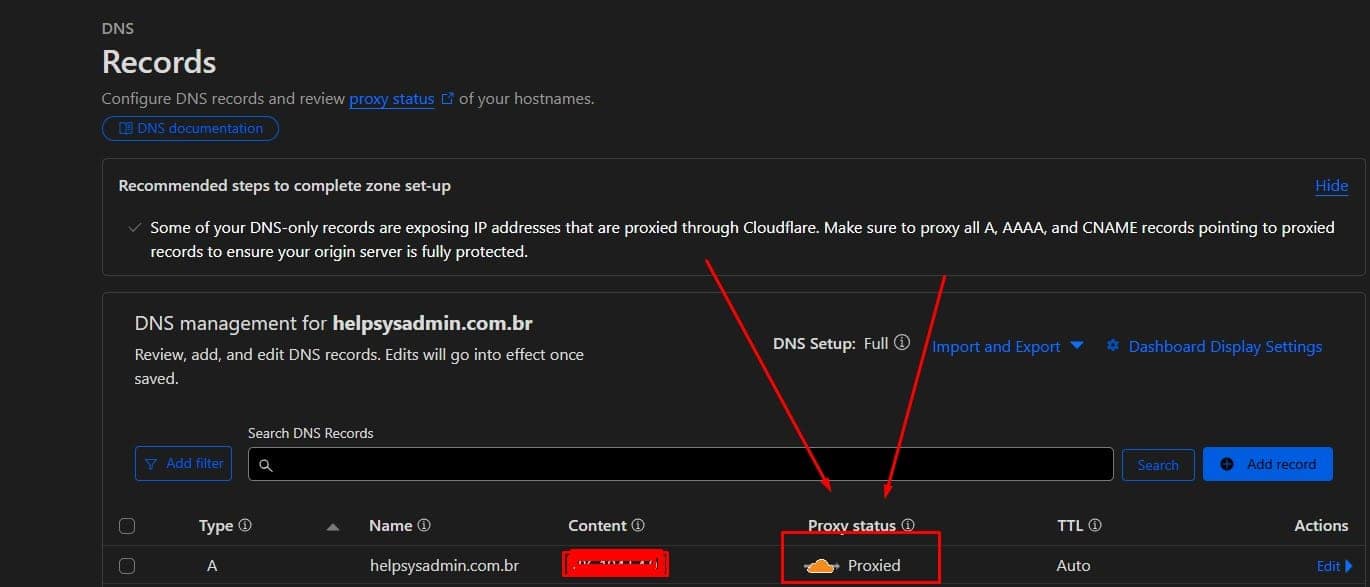Screen dimensions: 1370x587
Task: Click the Add record button
Action: click(x=1267, y=463)
